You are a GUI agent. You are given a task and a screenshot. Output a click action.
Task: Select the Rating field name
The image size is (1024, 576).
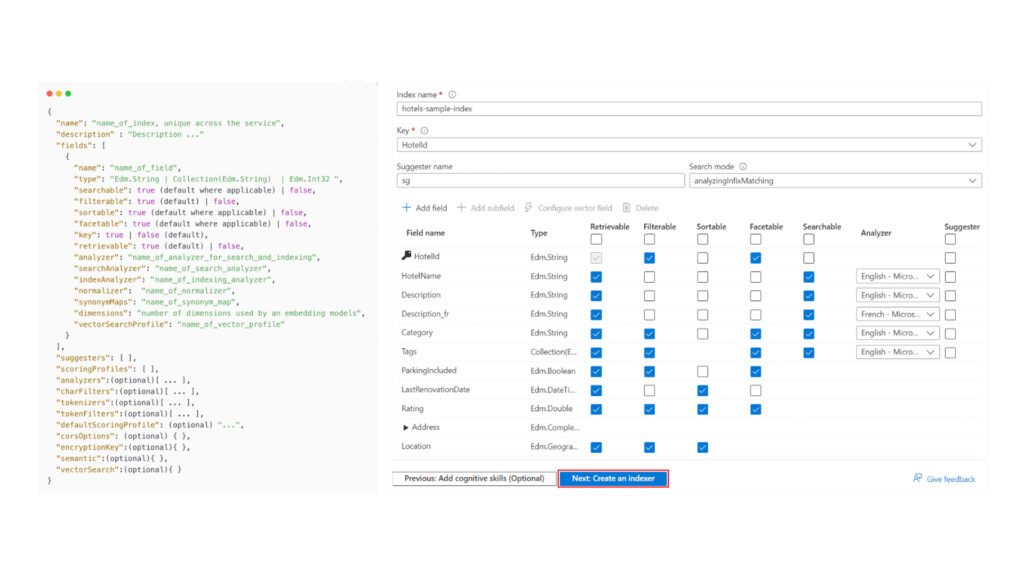click(412, 409)
